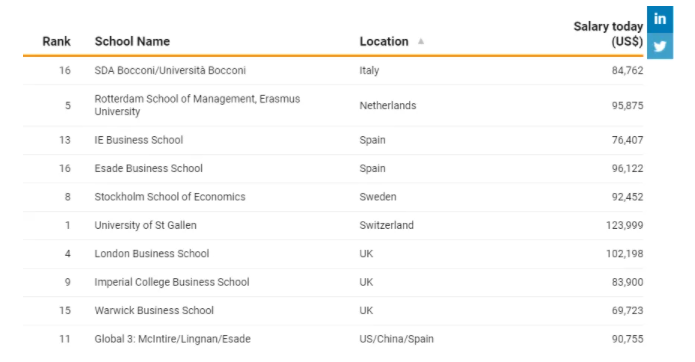Select London Business School row
Screen dimensions: 695x362
pos(333,254)
